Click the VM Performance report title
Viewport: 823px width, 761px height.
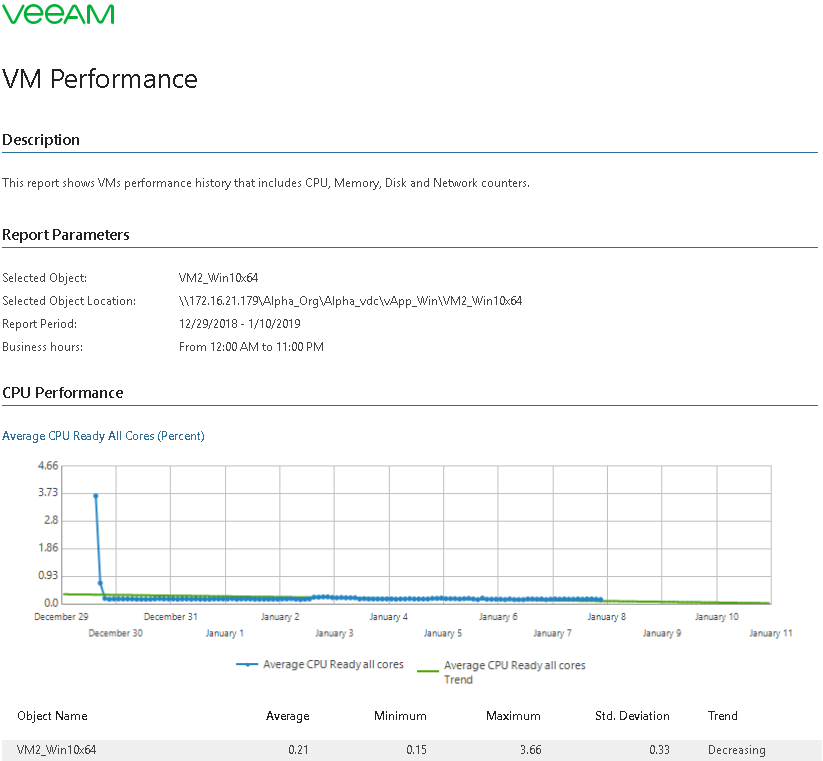(x=100, y=79)
